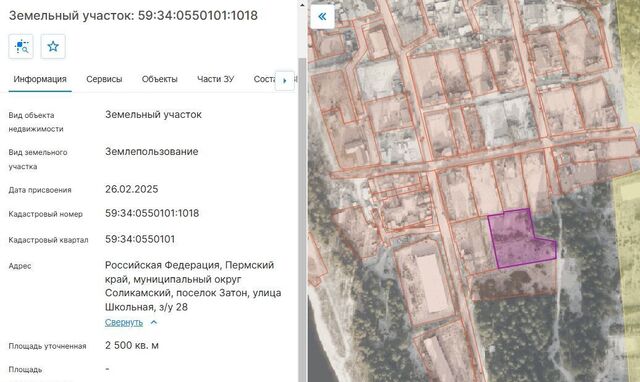Screen dimensions: 640x382
Task: Click the parcel title 59:34:0550101:1018 heading
Action: (x=133, y=16)
